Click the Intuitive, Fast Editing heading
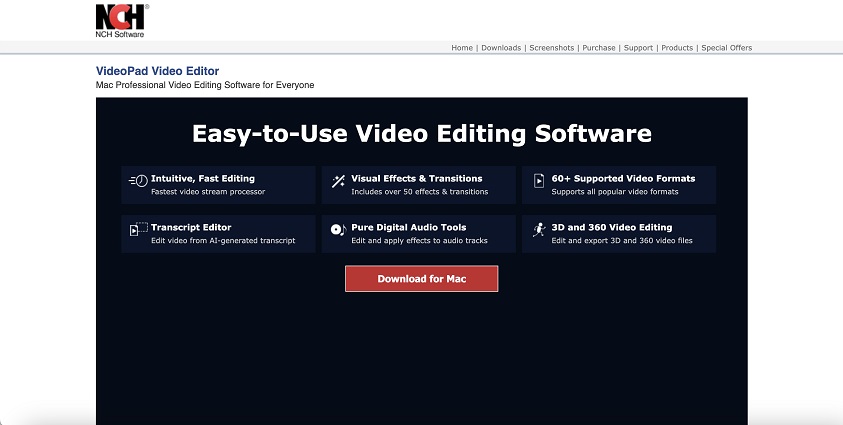The height and width of the screenshot is (425, 843). click(x=203, y=178)
